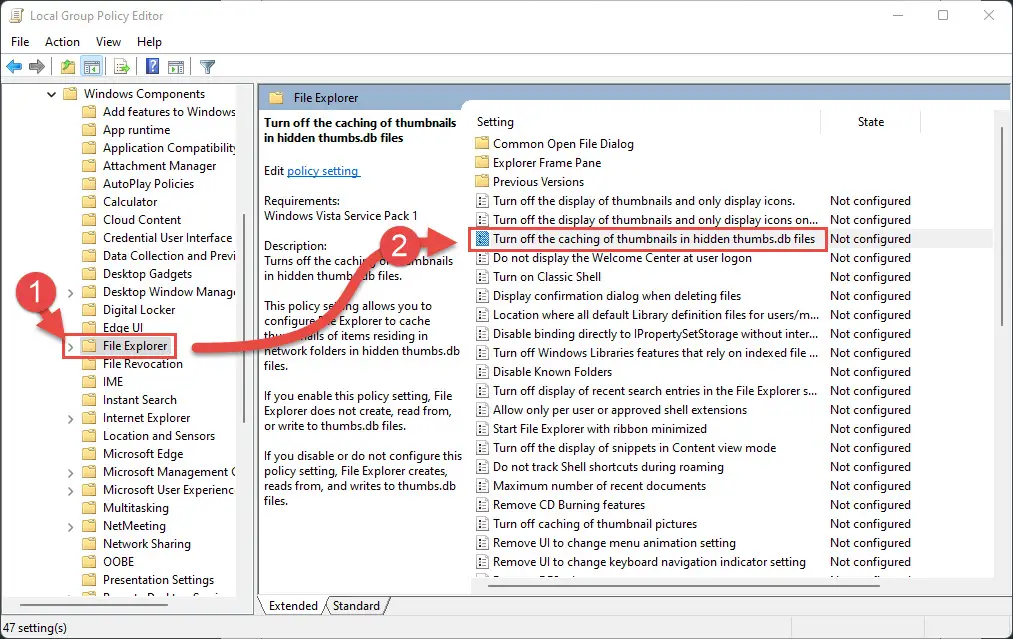
Task: Click the tree pane vertical scrollbar
Action: 244,318
